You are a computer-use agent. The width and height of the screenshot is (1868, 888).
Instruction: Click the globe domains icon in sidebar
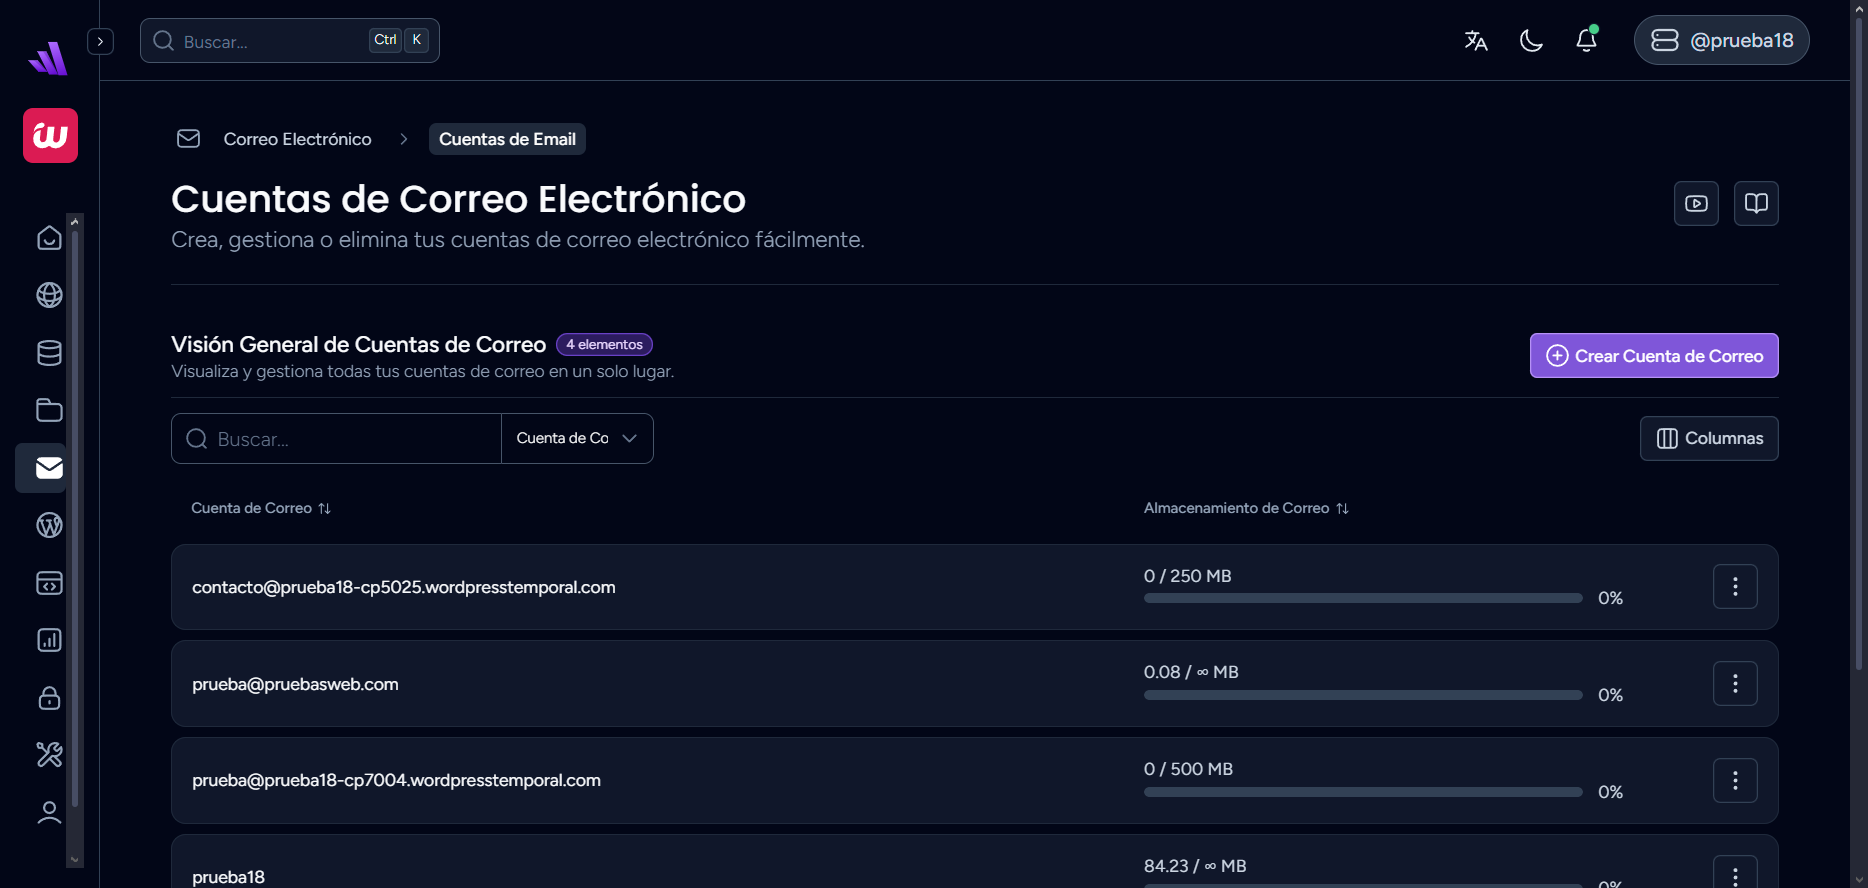pos(49,295)
